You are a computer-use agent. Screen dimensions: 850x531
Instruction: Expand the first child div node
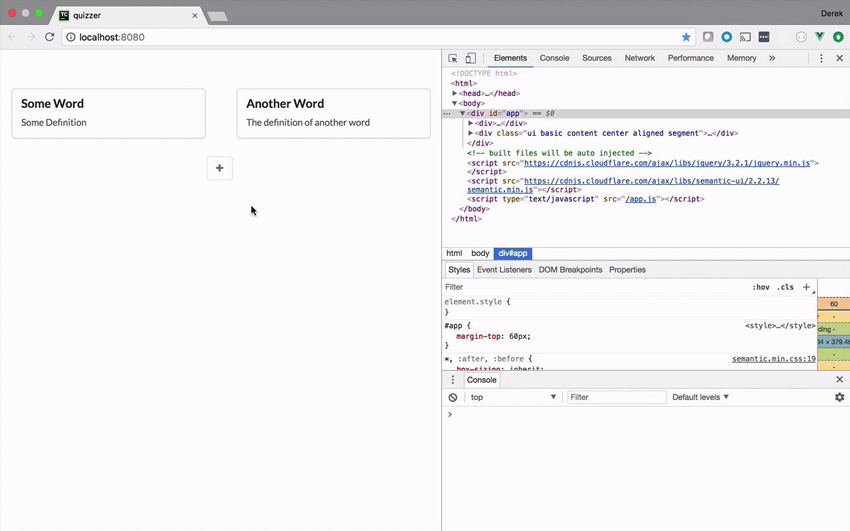point(470,123)
